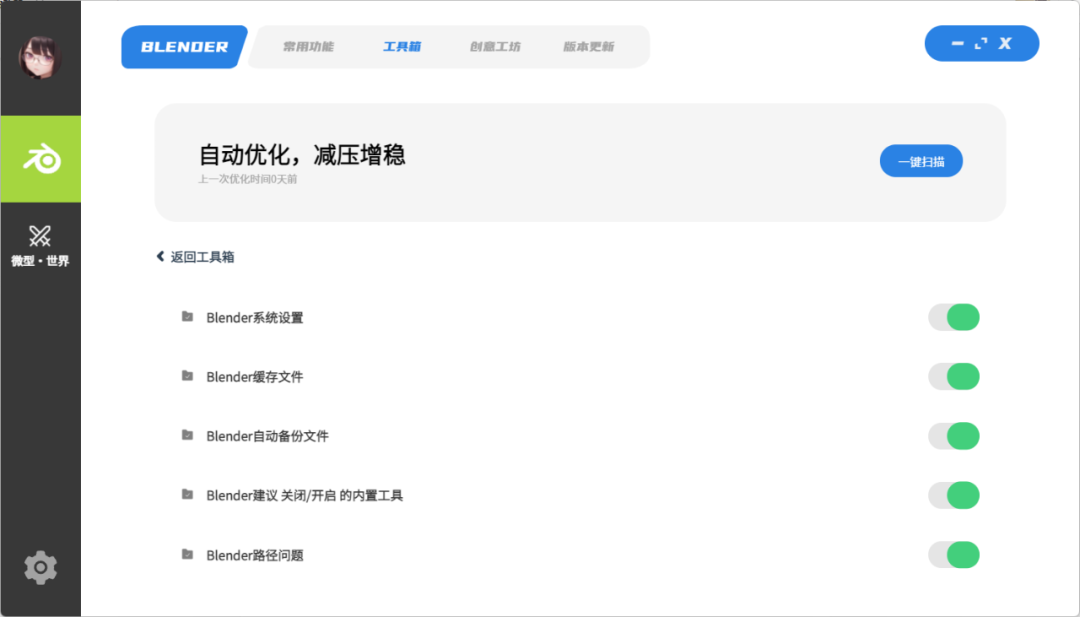
Task: Maximize the window with expand icon
Action: click(x=981, y=43)
